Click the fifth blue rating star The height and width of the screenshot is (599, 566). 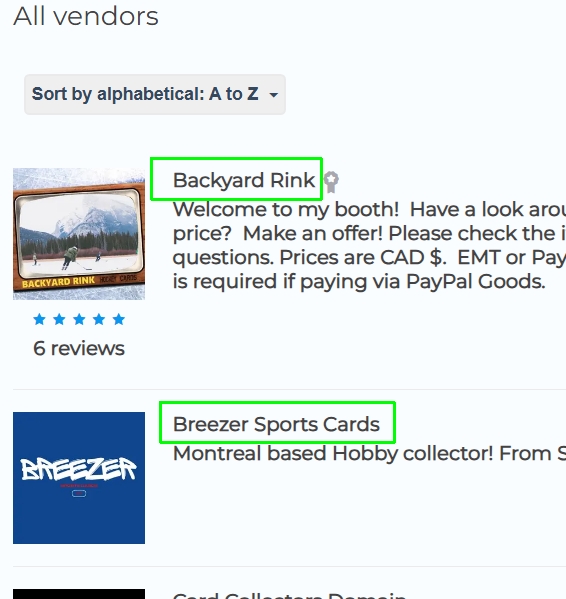pyautogui.click(x=119, y=319)
